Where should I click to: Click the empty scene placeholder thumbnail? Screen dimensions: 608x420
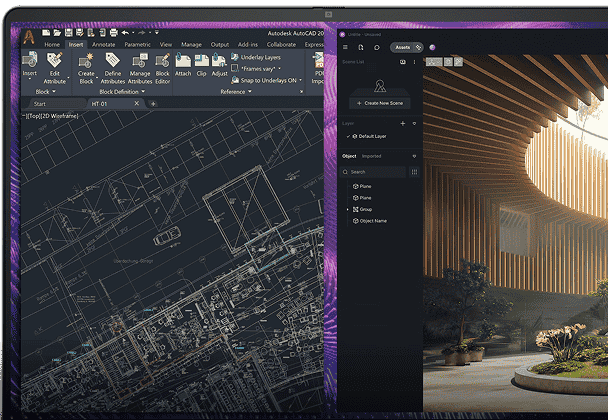[380, 86]
